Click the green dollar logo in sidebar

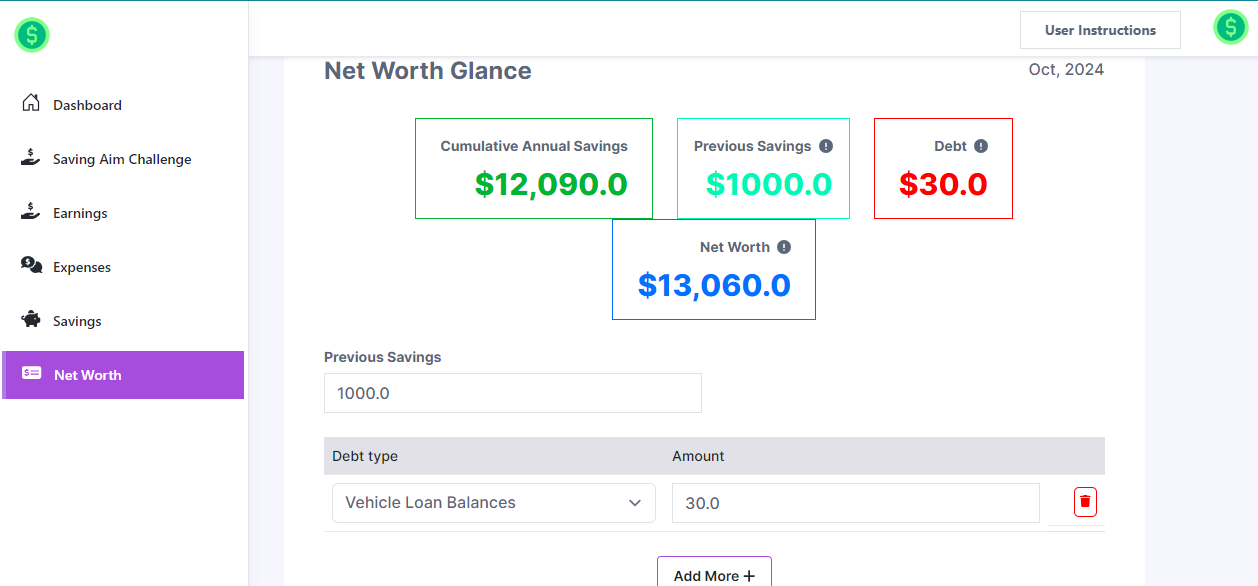[32, 36]
